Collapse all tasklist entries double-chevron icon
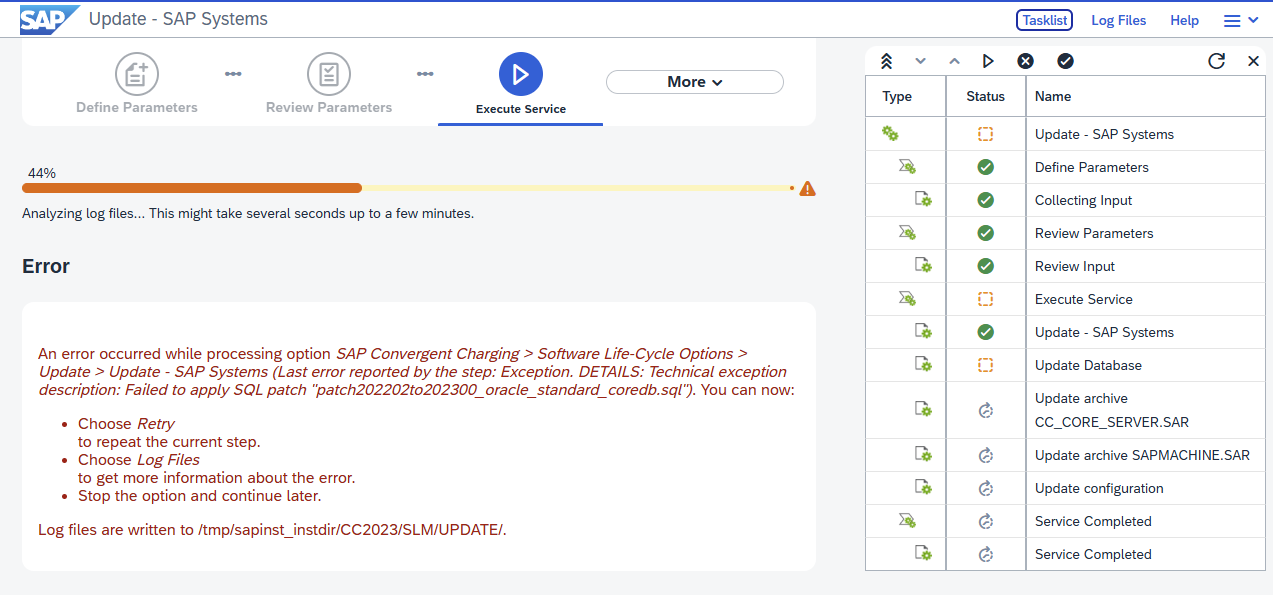Screen dimensions: 1273x595 pos(886,61)
